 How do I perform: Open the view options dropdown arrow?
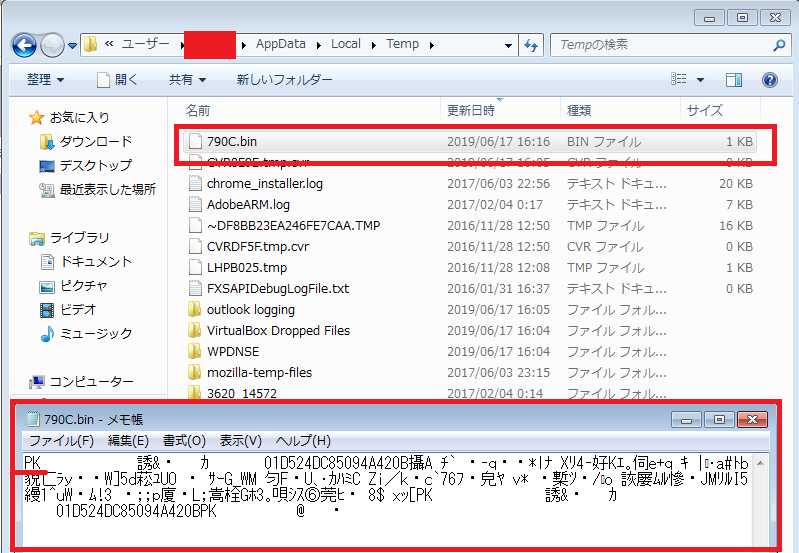(x=700, y=80)
